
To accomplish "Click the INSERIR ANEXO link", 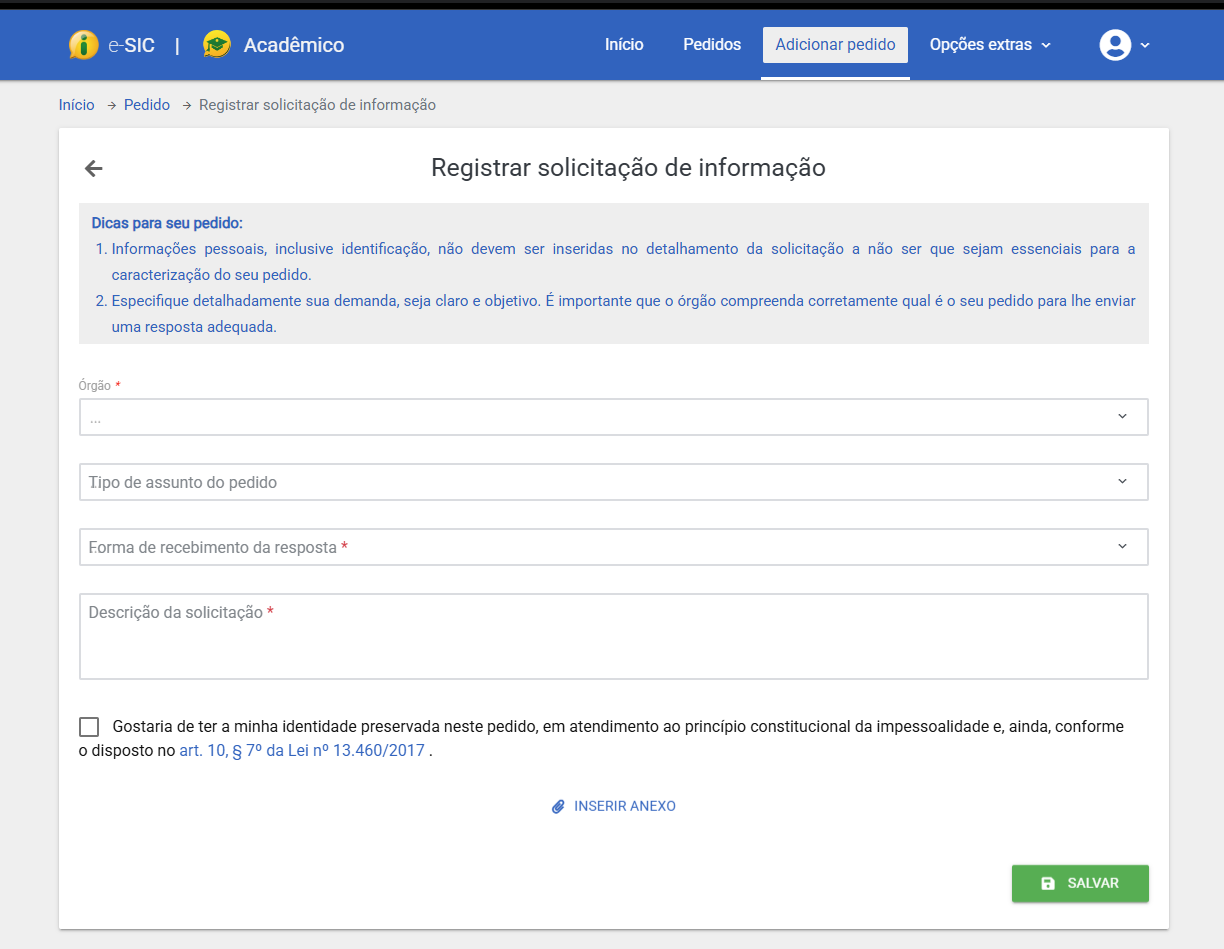I will pos(624,806).
